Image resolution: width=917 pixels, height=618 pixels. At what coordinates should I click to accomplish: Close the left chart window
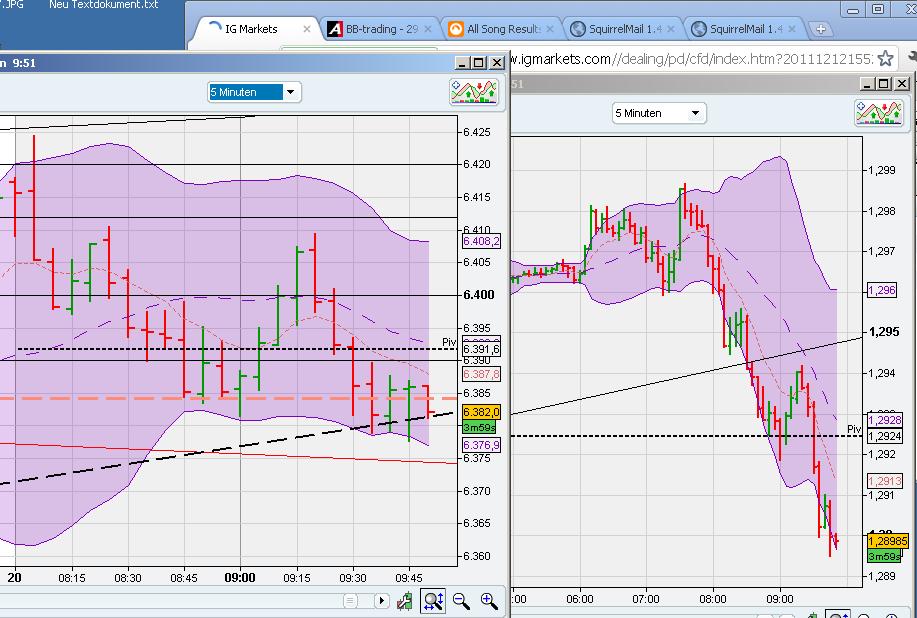[497, 63]
